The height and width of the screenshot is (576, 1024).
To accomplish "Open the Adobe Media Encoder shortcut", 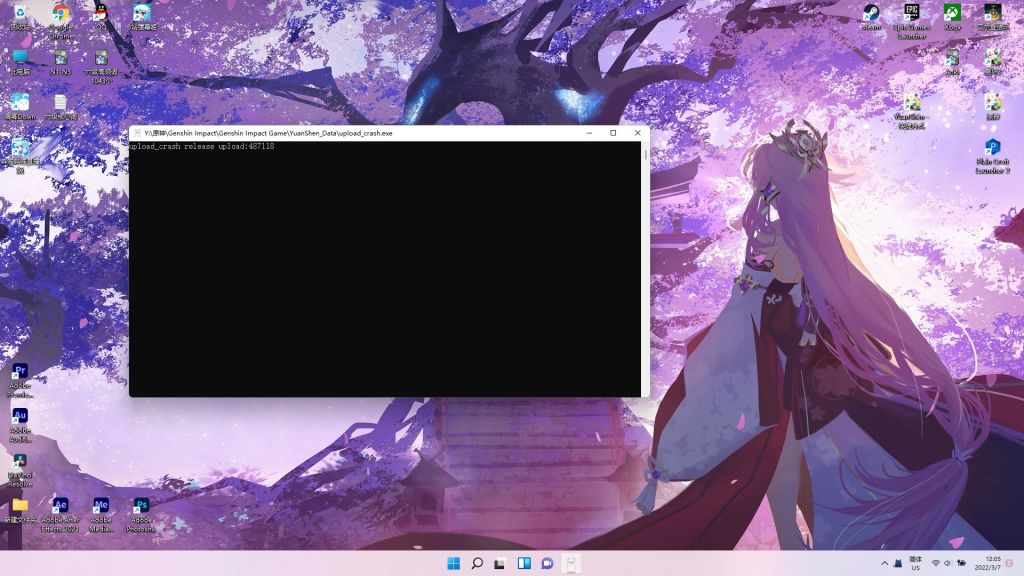I will coord(101,515).
